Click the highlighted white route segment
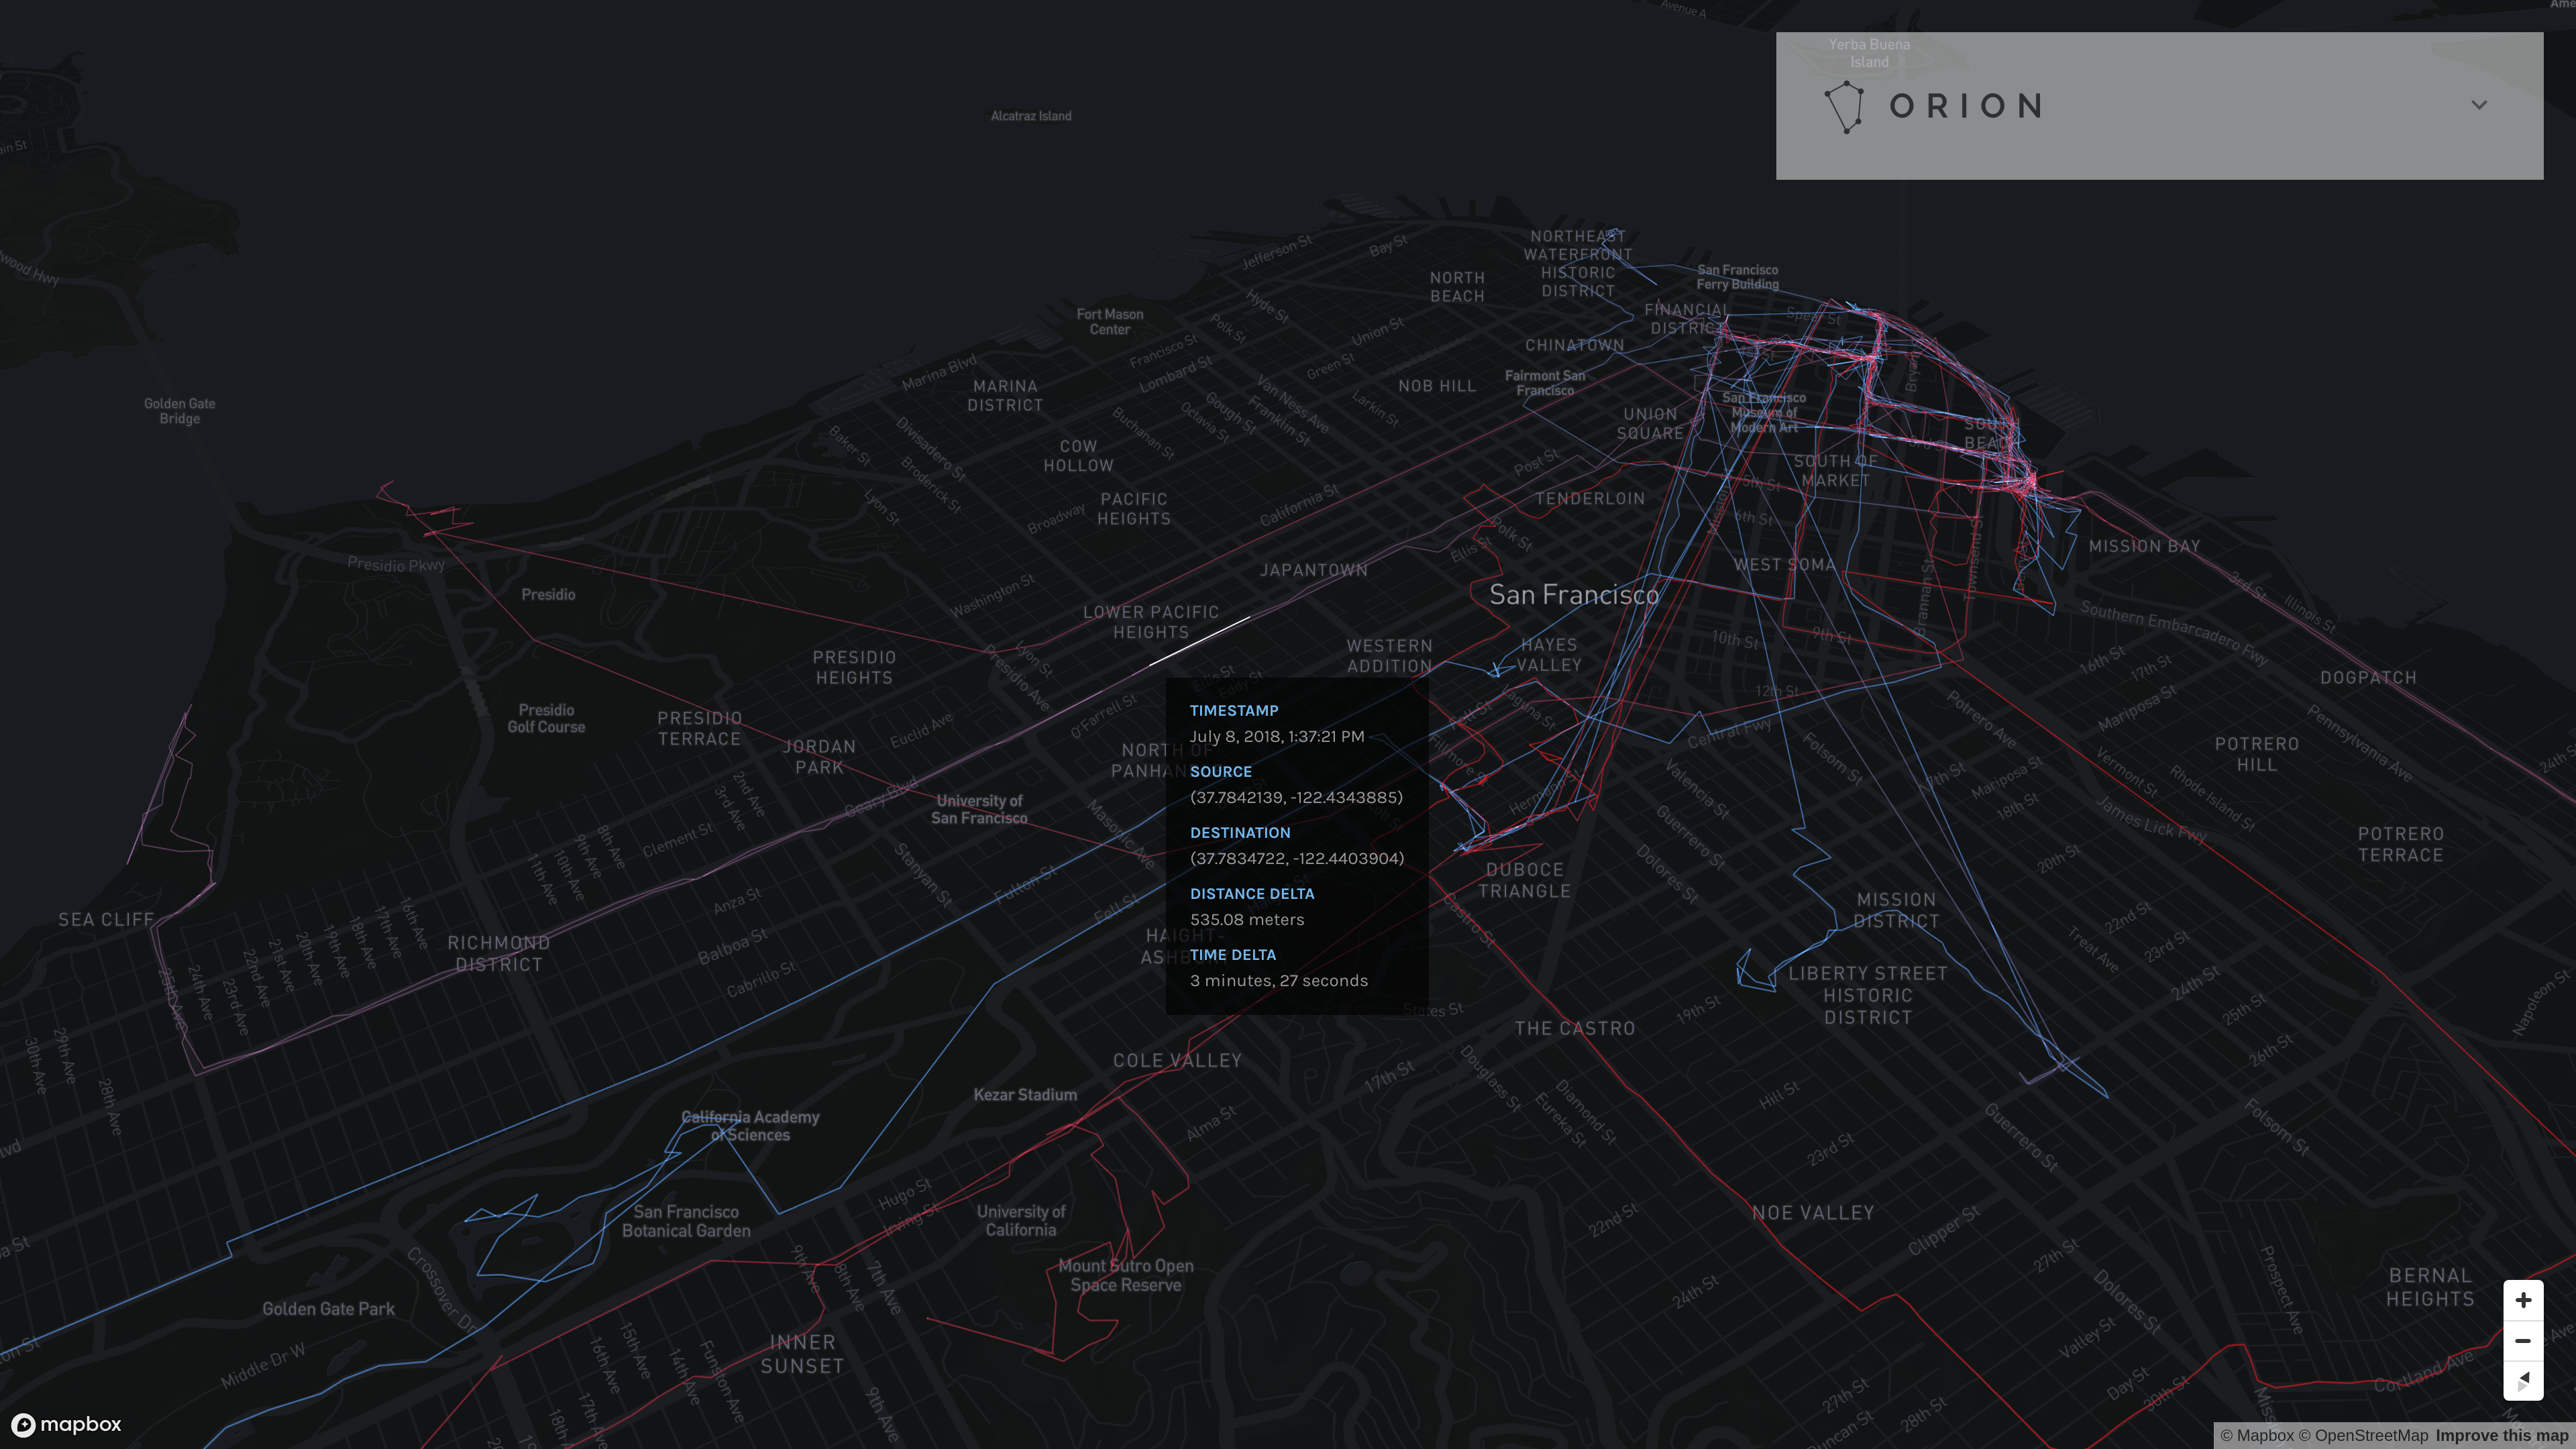Viewport: 2576px width, 1449px height. [1199, 641]
